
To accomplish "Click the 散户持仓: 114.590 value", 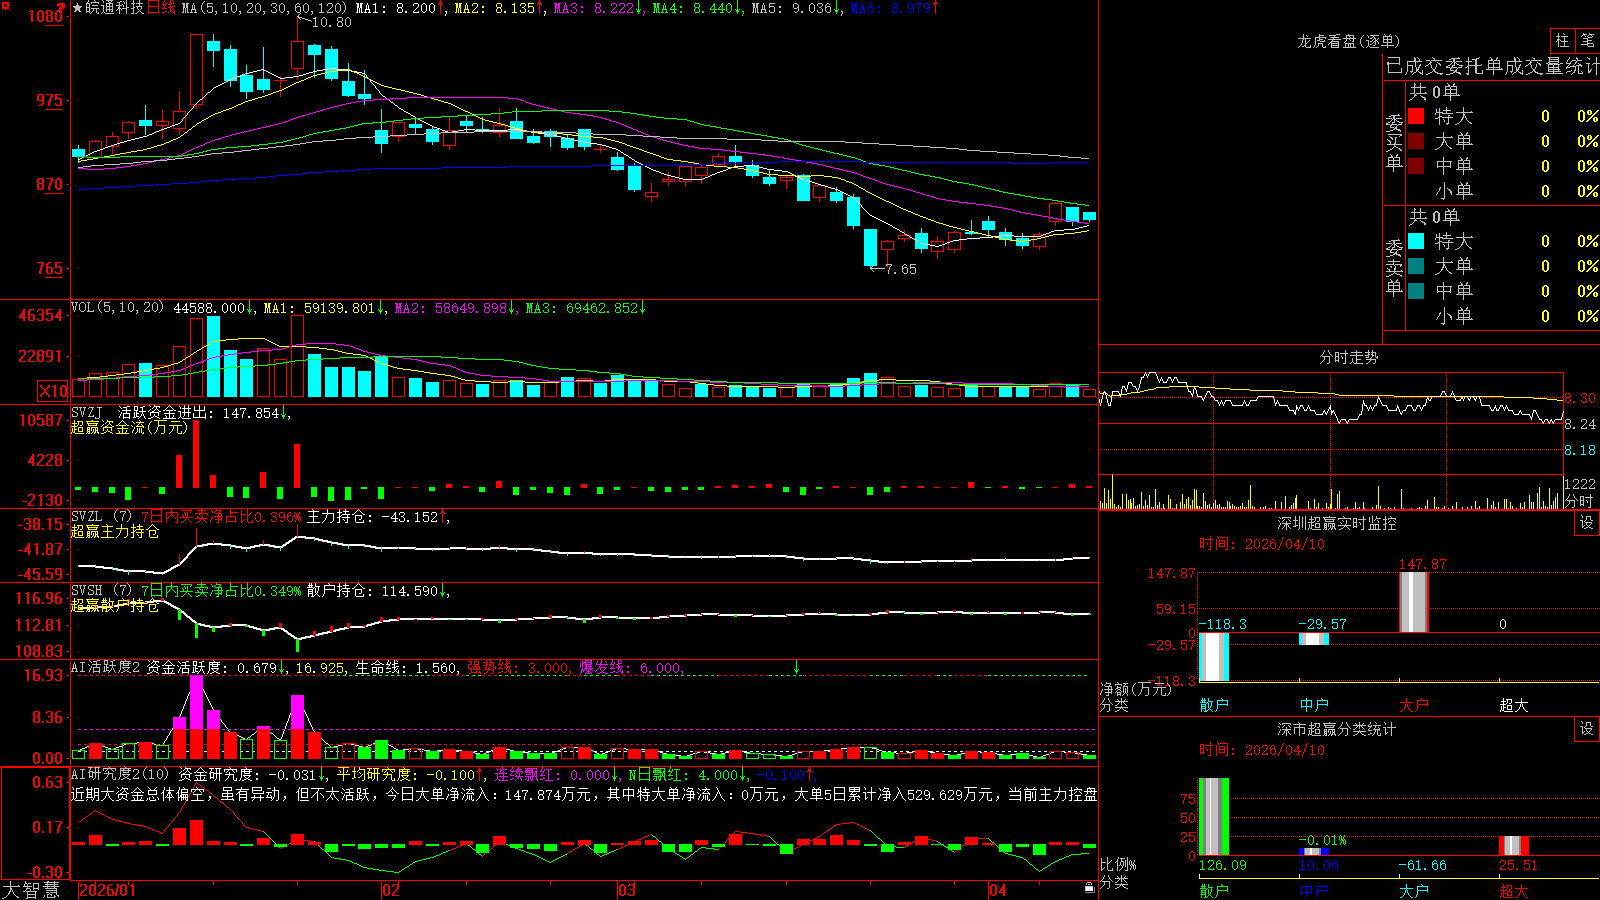I will 372,590.
